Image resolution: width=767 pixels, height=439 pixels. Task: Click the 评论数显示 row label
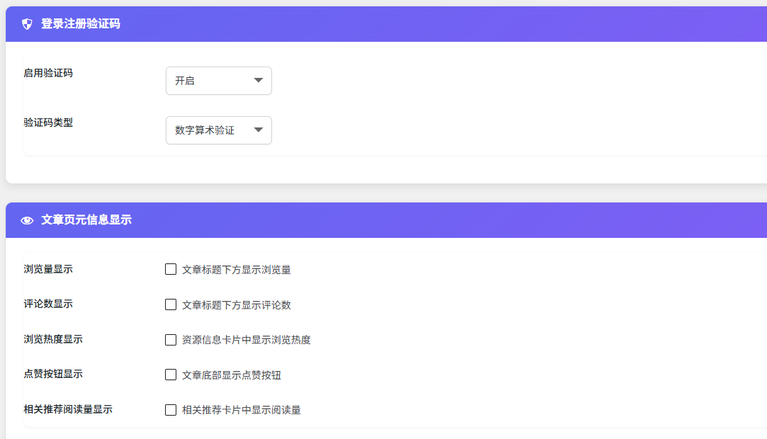point(48,304)
